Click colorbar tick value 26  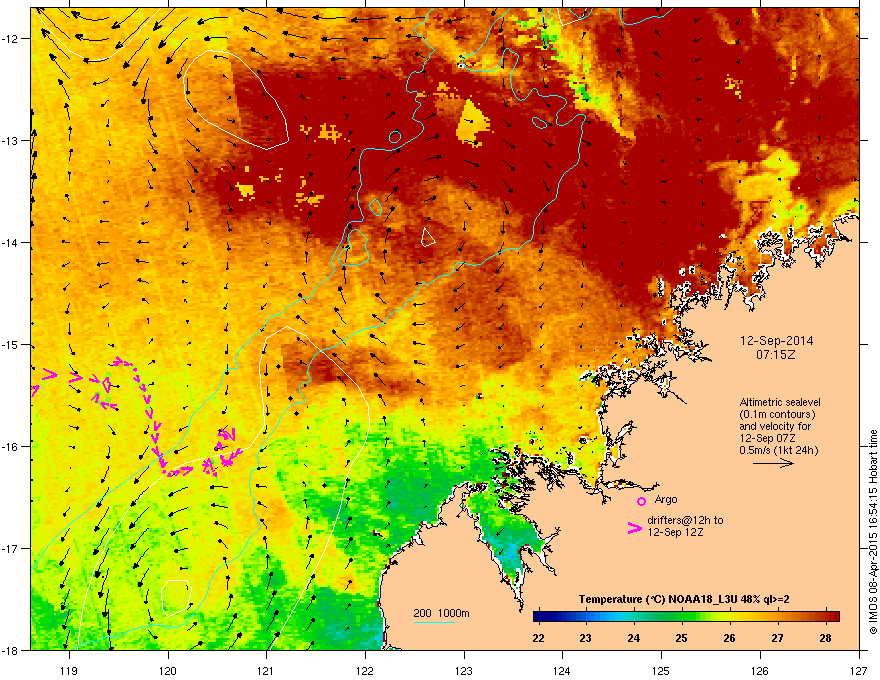coord(729,638)
